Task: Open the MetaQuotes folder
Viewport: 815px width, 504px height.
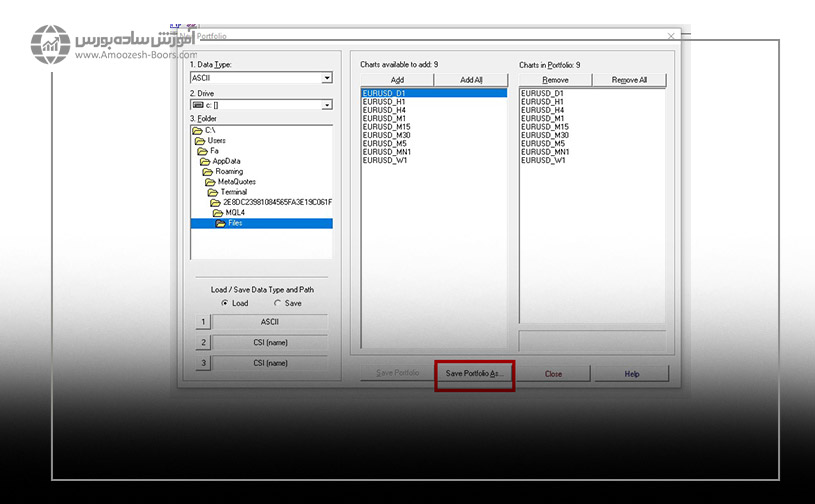Action: coord(236,182)
